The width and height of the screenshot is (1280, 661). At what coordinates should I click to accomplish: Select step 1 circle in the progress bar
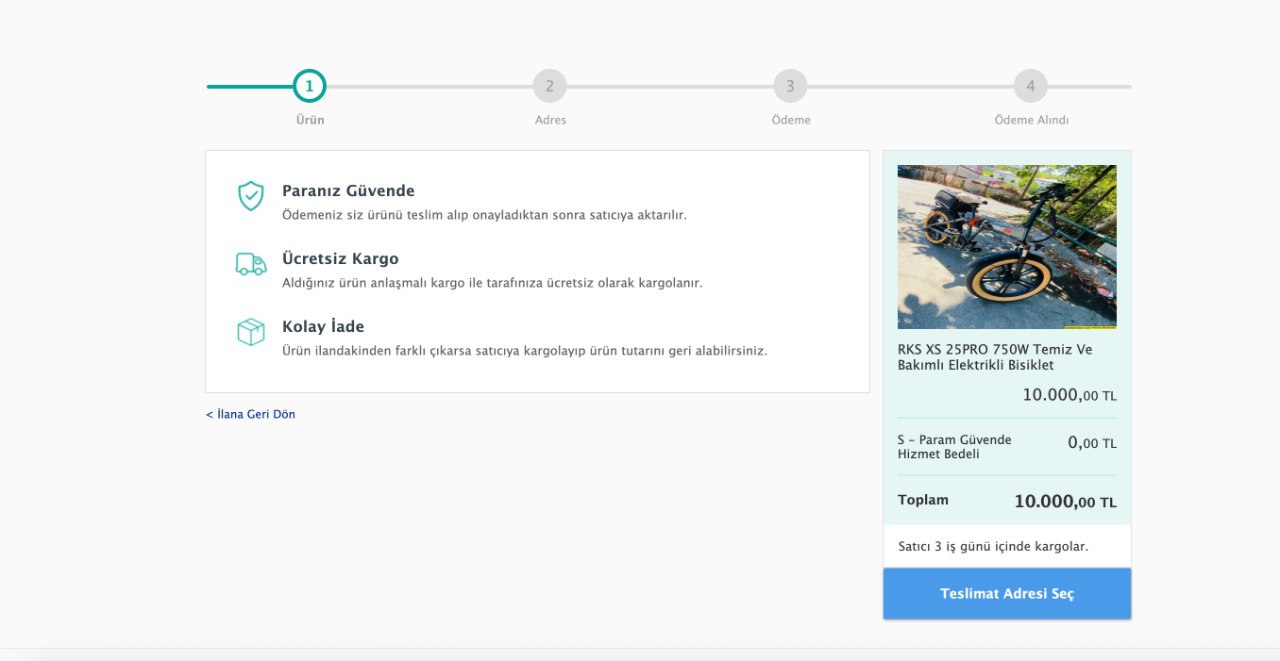click(309, 86)
